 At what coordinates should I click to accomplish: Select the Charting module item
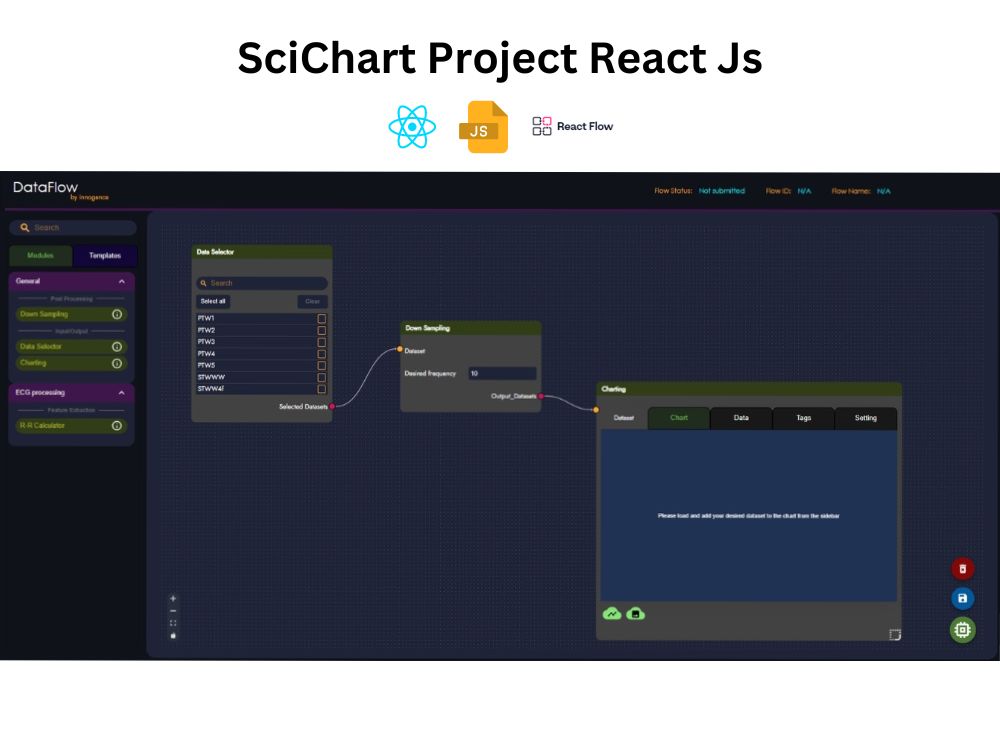pos(71,364)
